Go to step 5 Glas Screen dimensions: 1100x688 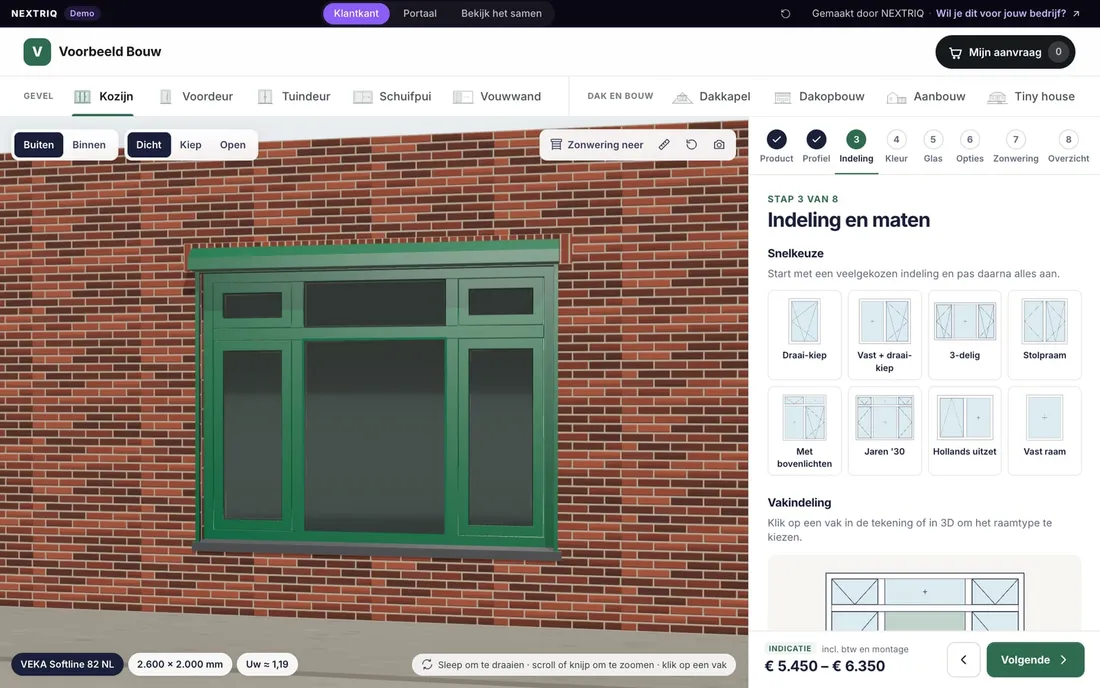click(x=933, y=147)
